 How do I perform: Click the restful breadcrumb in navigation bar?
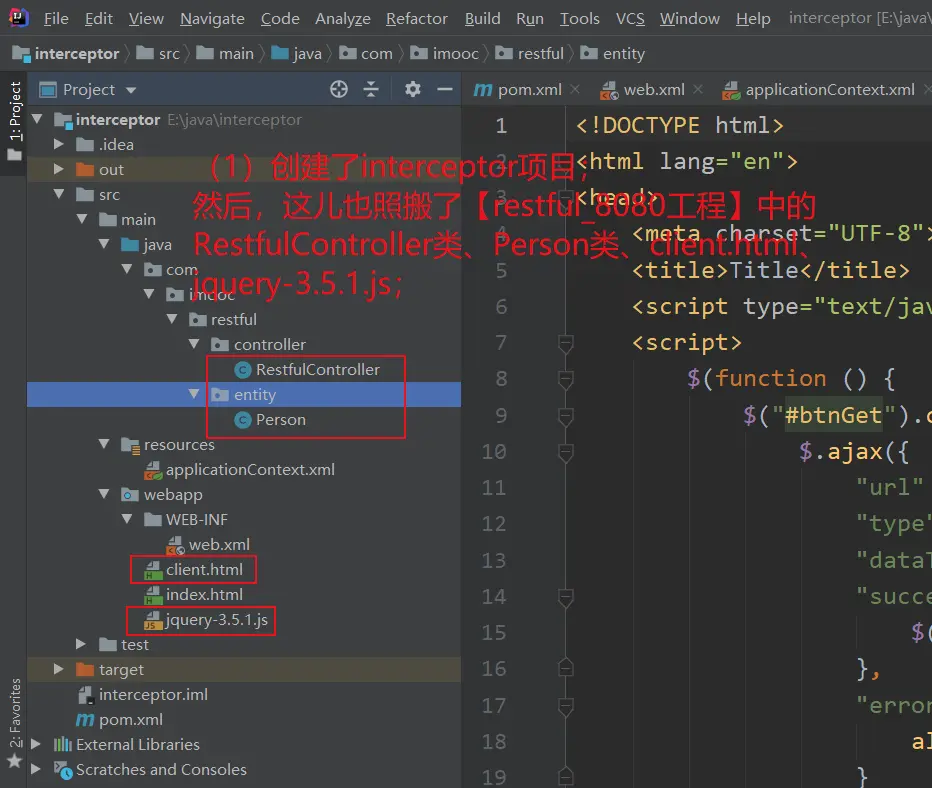point(540,54)
